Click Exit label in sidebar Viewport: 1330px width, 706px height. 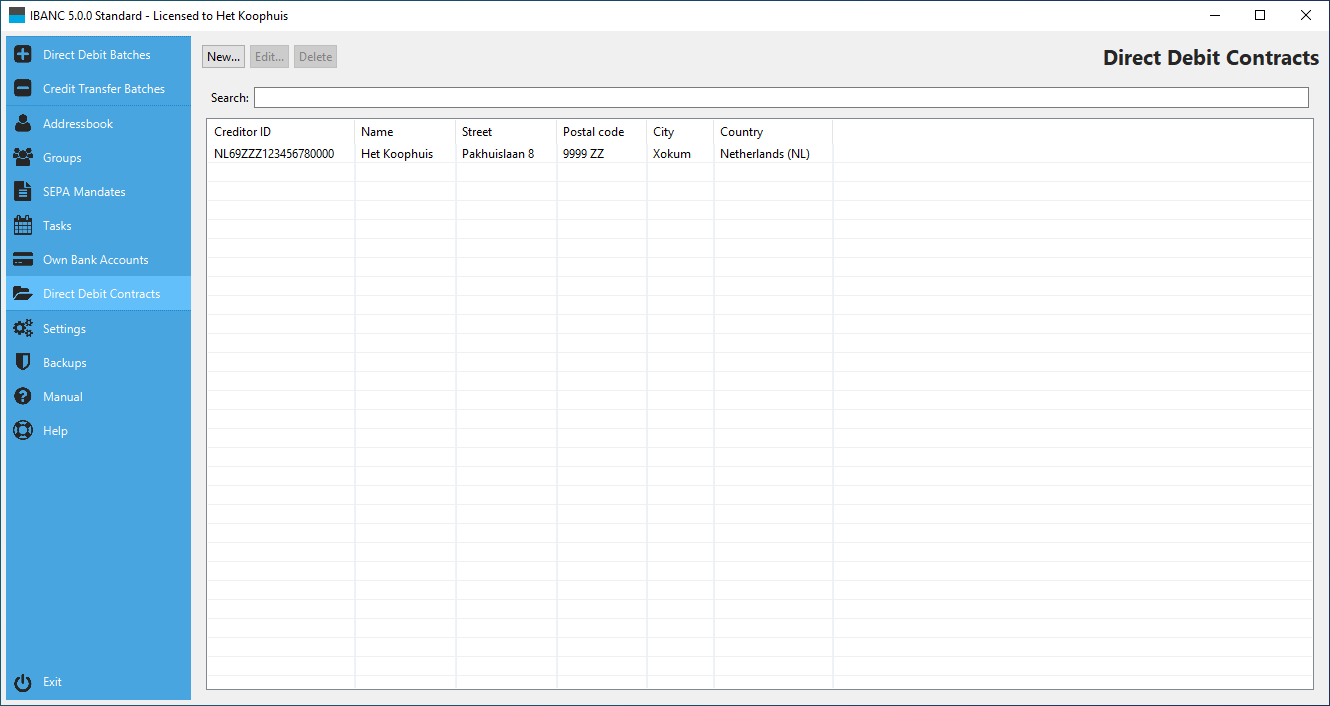pyautogui.click(x=52, y=682)
